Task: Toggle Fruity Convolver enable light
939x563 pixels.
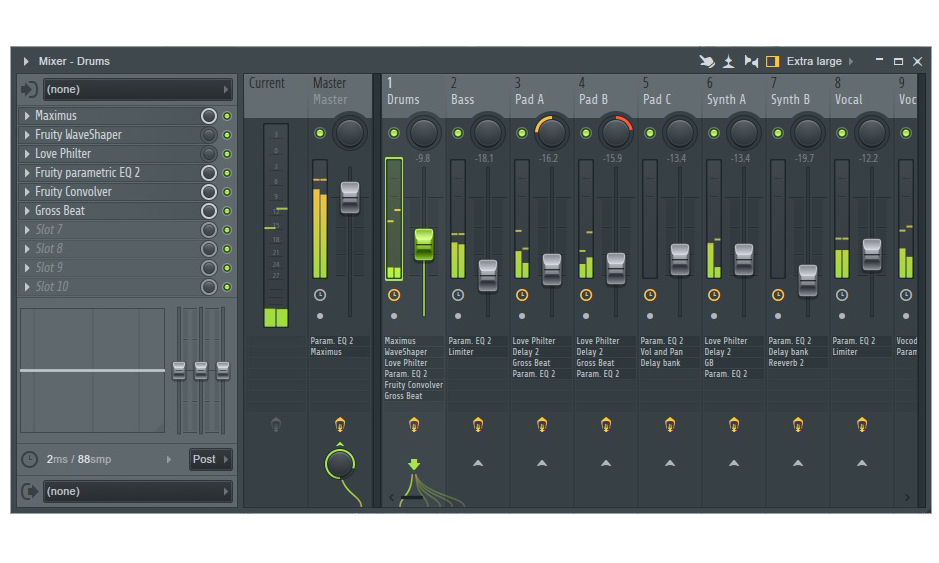Action: click(x=227, y=192)
